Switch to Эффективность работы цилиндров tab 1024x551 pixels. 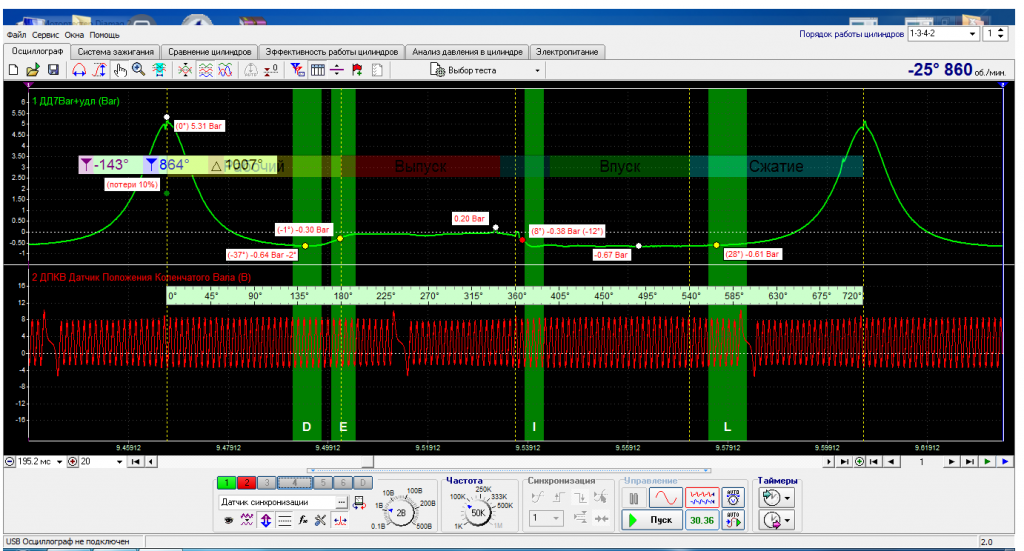(331, 52)
